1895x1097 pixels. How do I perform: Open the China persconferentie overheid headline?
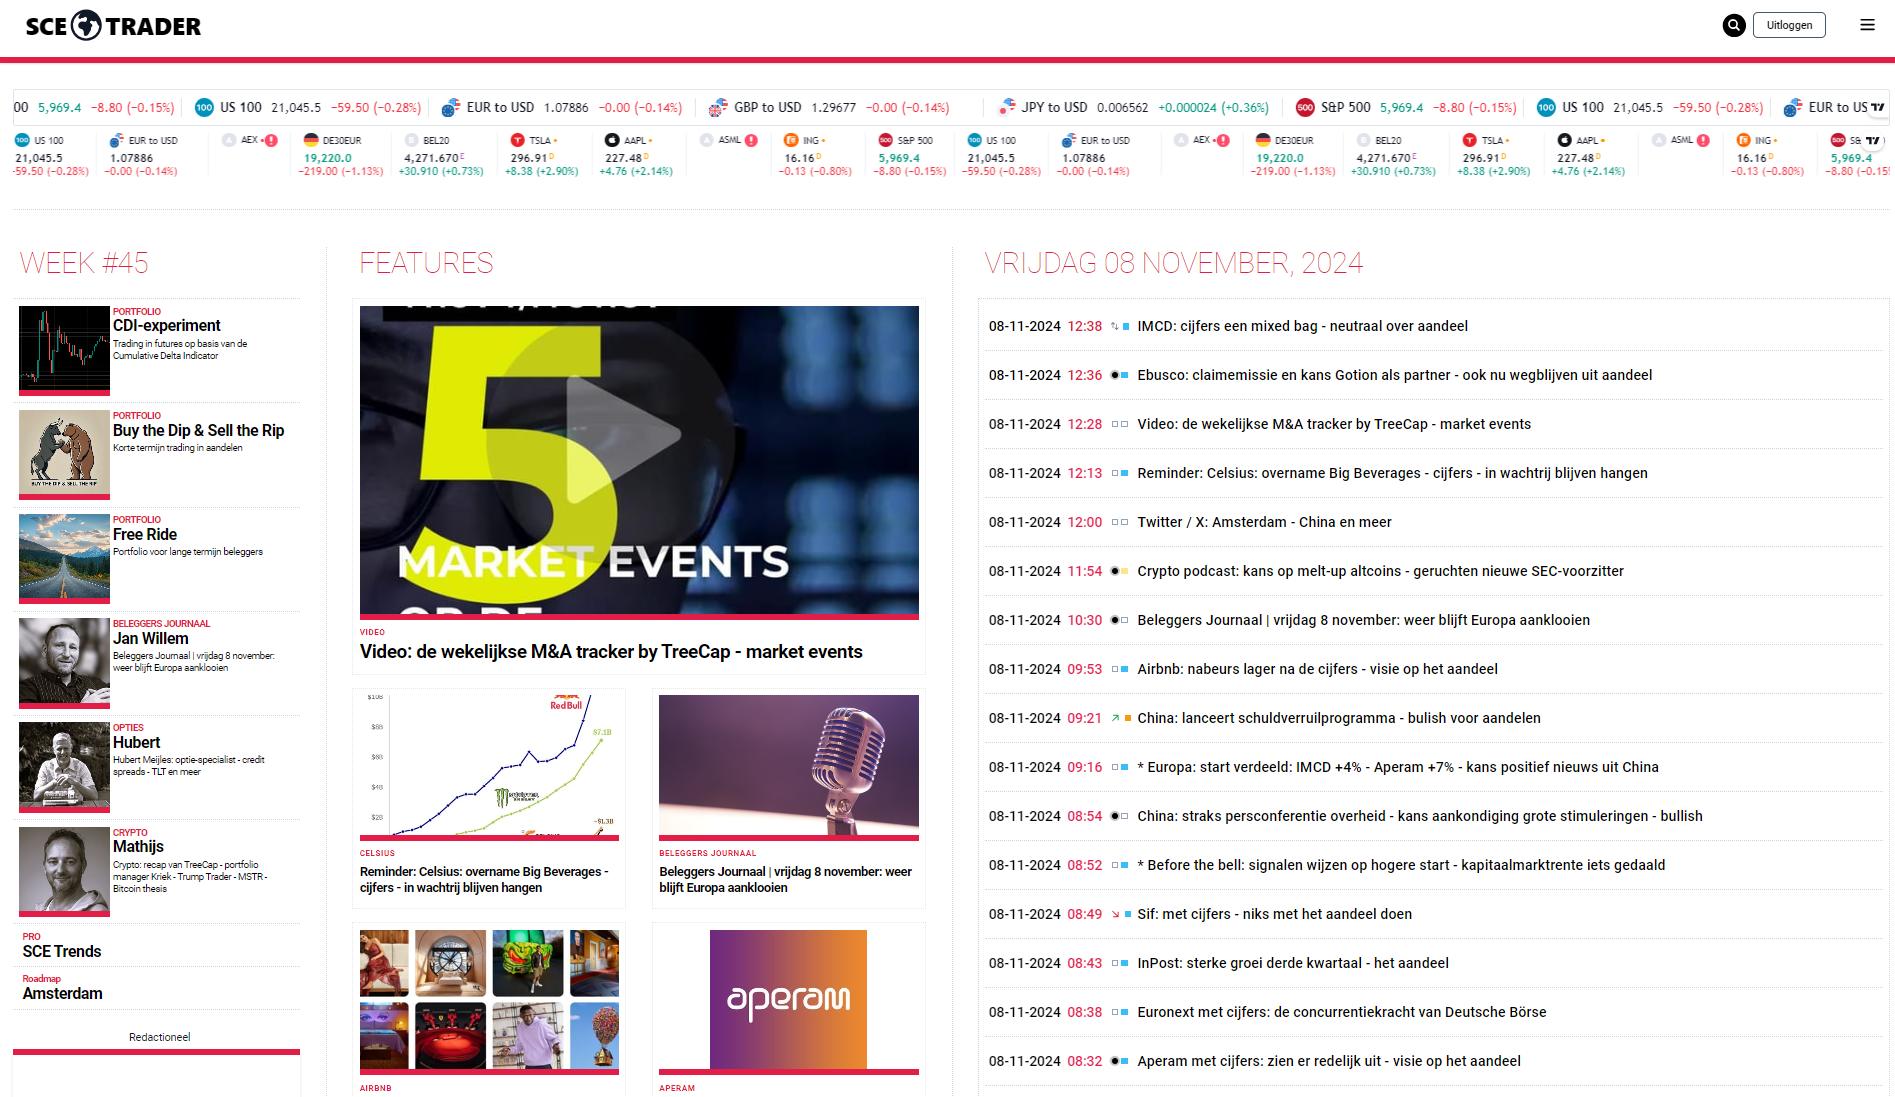1420,817
